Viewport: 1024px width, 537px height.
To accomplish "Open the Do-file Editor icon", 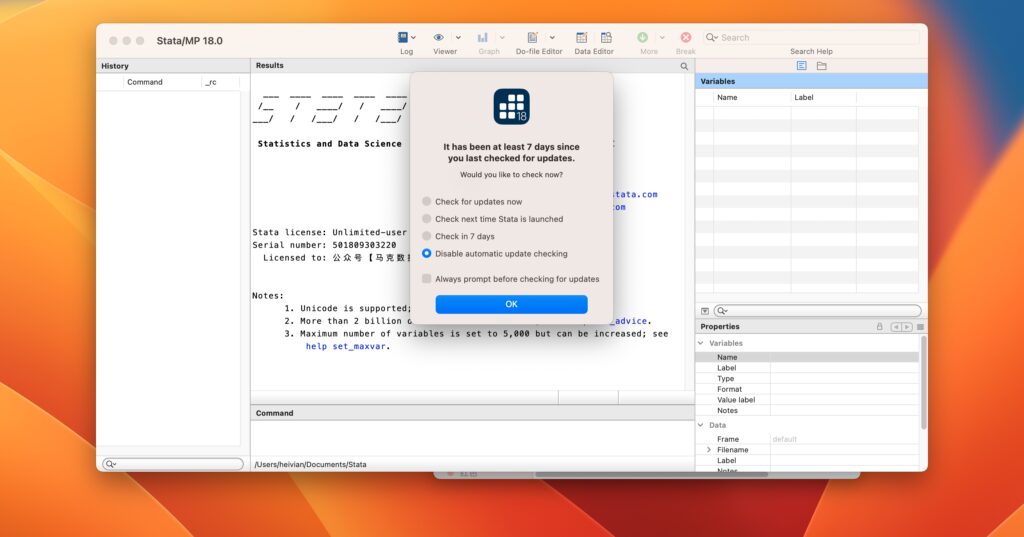I will (x=532, y=37).
